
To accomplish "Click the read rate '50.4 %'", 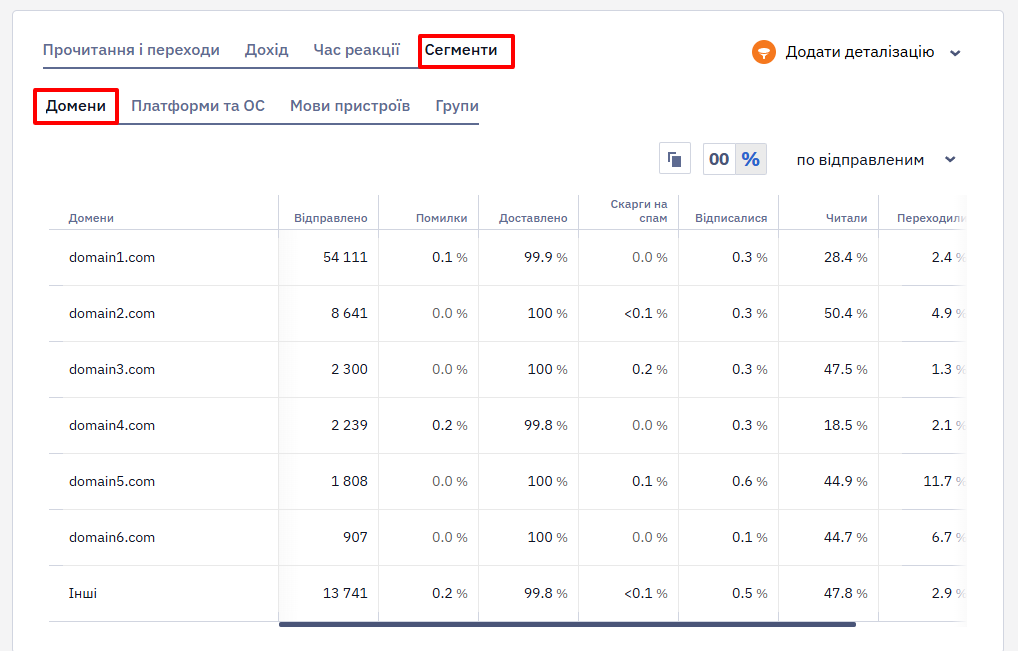I will [845, 313].
